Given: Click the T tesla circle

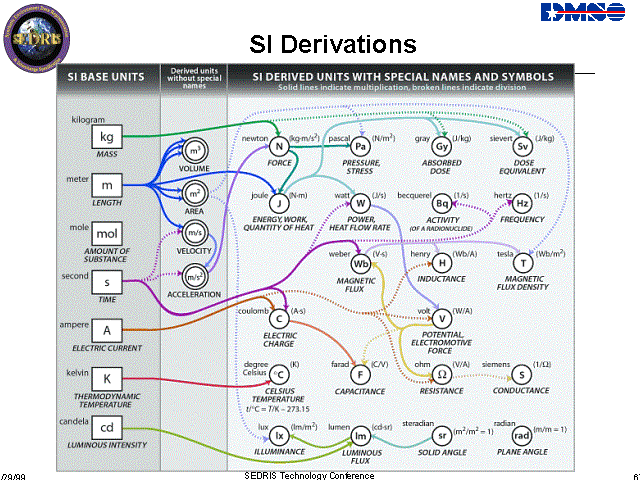Looking at the screenshot, I should tap(523, 263).
